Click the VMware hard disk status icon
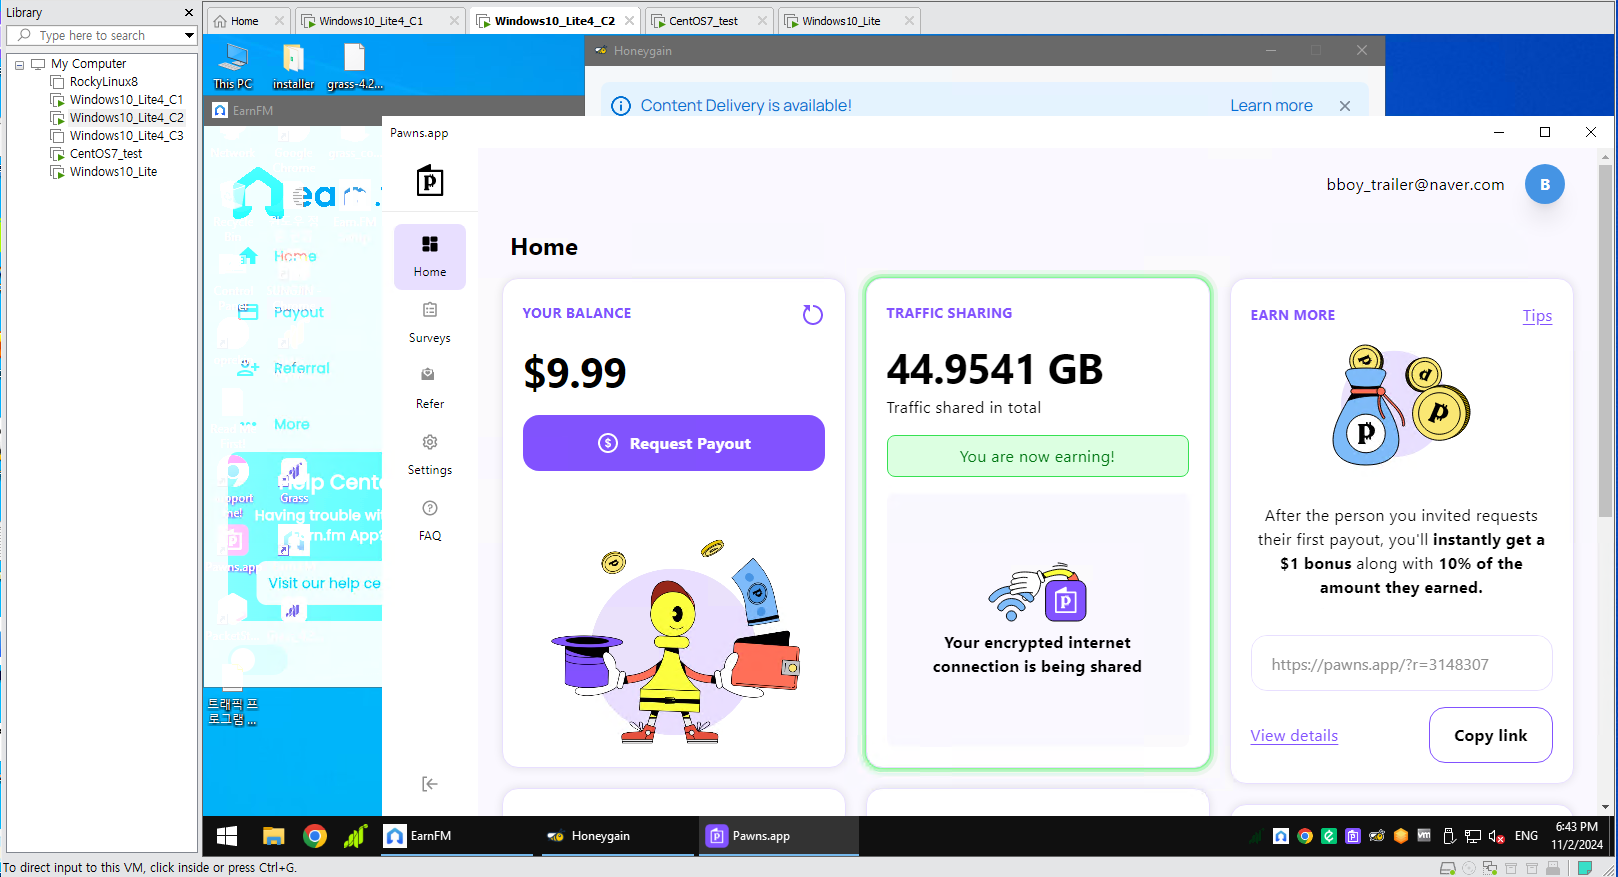Viewport: 1618px width, 877px height. coord(1447,868)
